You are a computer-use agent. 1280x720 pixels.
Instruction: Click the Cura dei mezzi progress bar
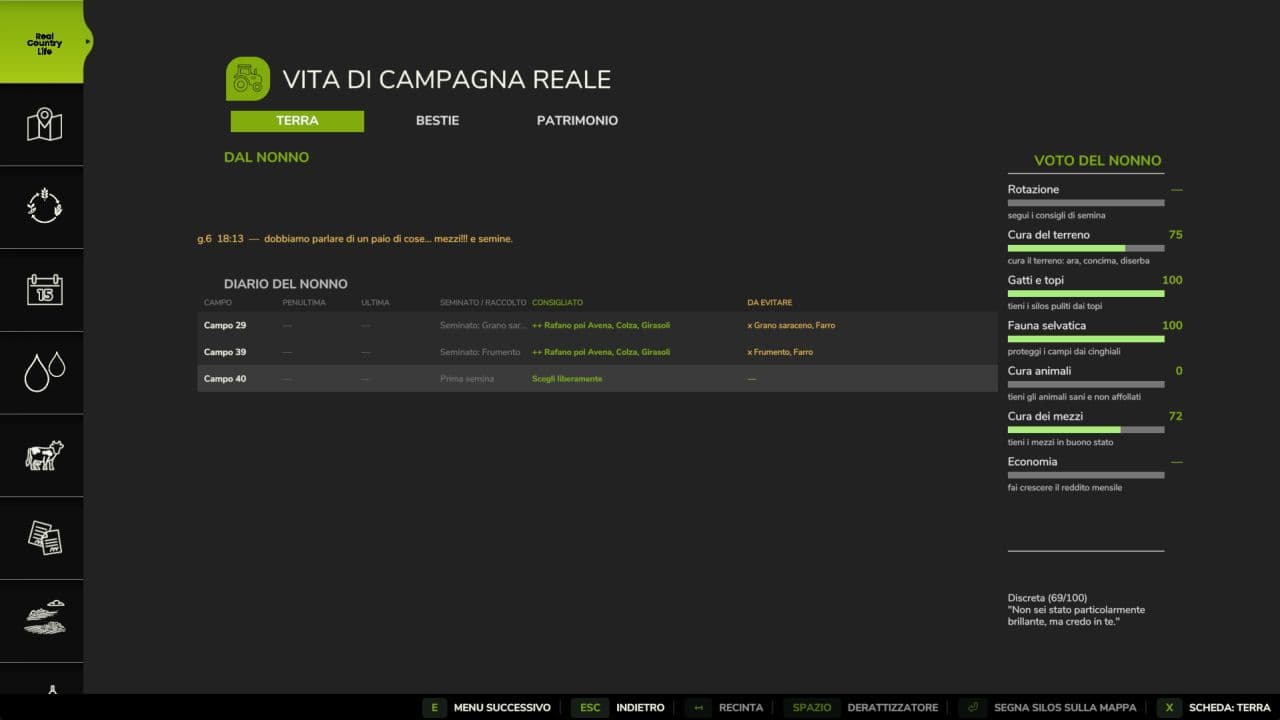click(1086, 430)
